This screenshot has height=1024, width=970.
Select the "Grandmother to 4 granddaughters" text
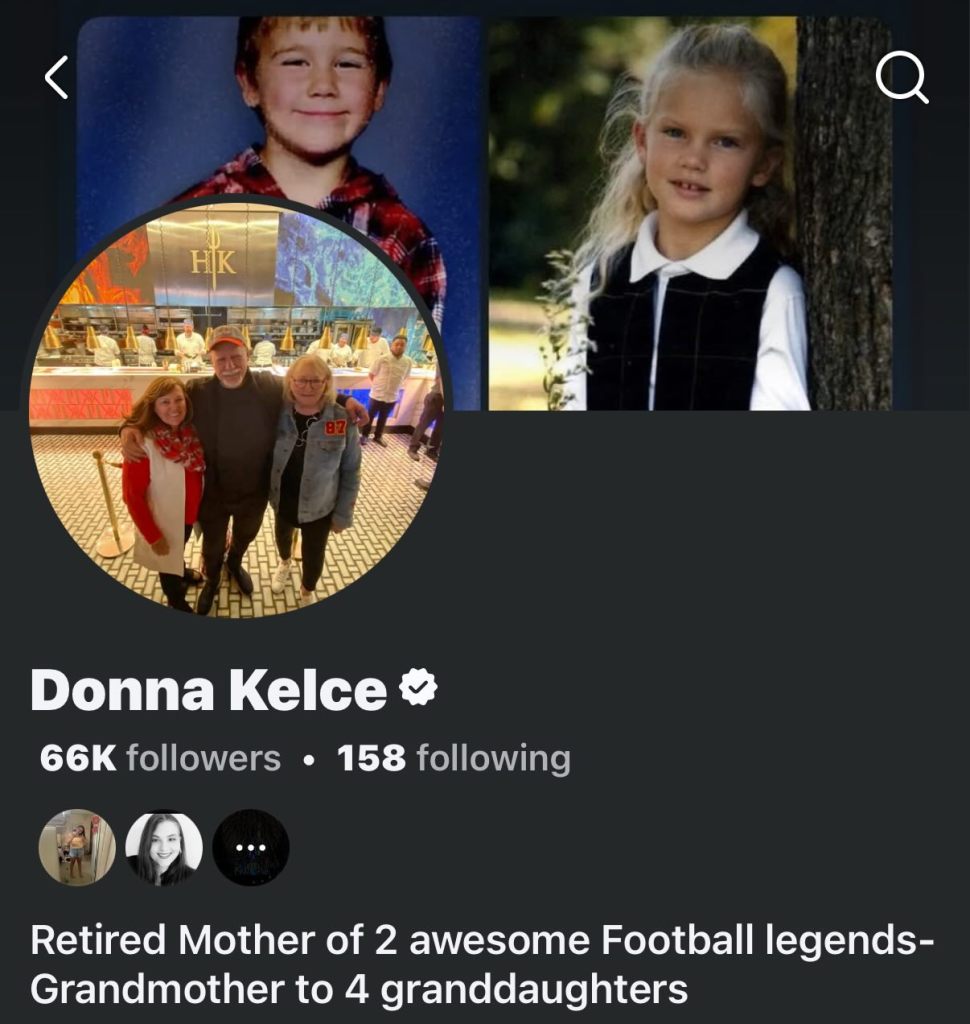click(359, 989)
